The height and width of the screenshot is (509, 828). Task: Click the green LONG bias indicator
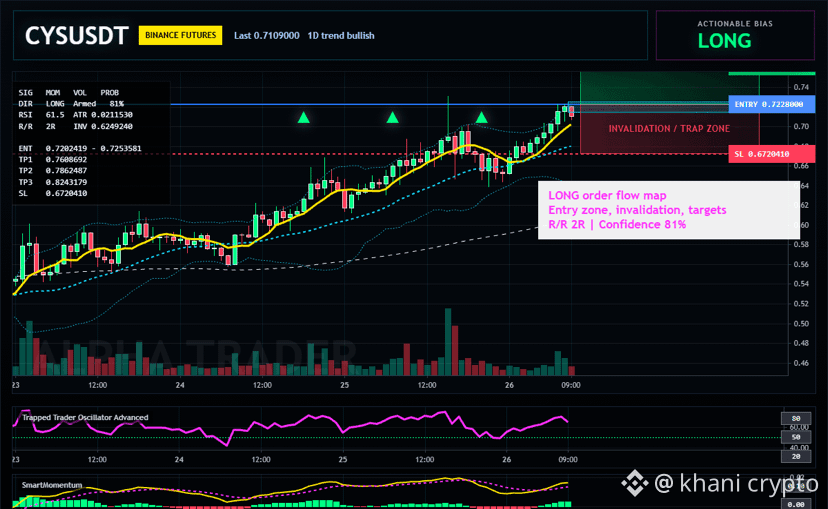pos(724,41)
